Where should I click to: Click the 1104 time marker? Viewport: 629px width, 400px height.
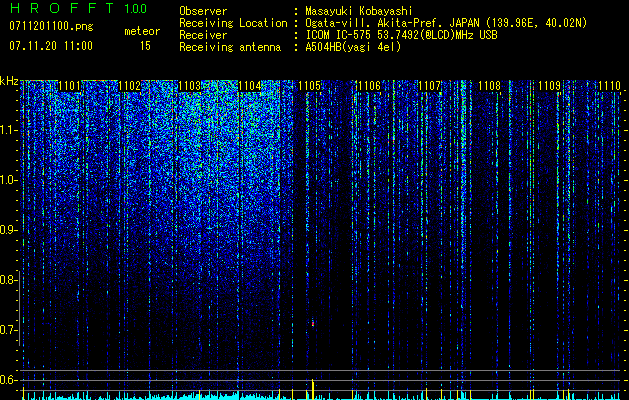click(x=250, y=86)
